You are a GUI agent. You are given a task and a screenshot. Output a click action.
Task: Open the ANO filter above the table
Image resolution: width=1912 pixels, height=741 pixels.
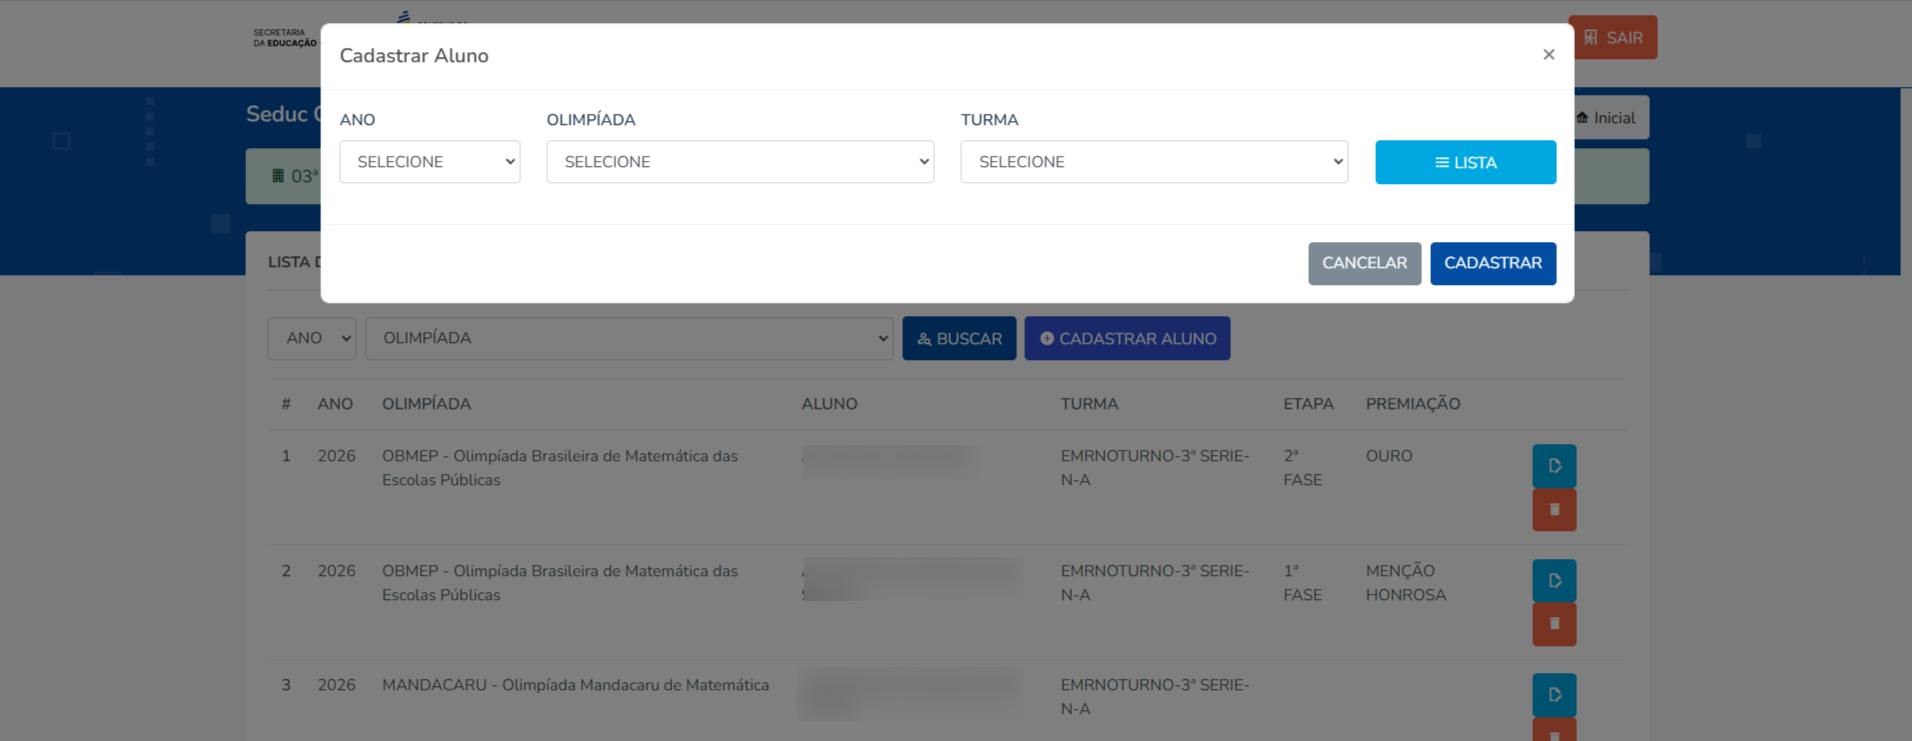(312, 339)
